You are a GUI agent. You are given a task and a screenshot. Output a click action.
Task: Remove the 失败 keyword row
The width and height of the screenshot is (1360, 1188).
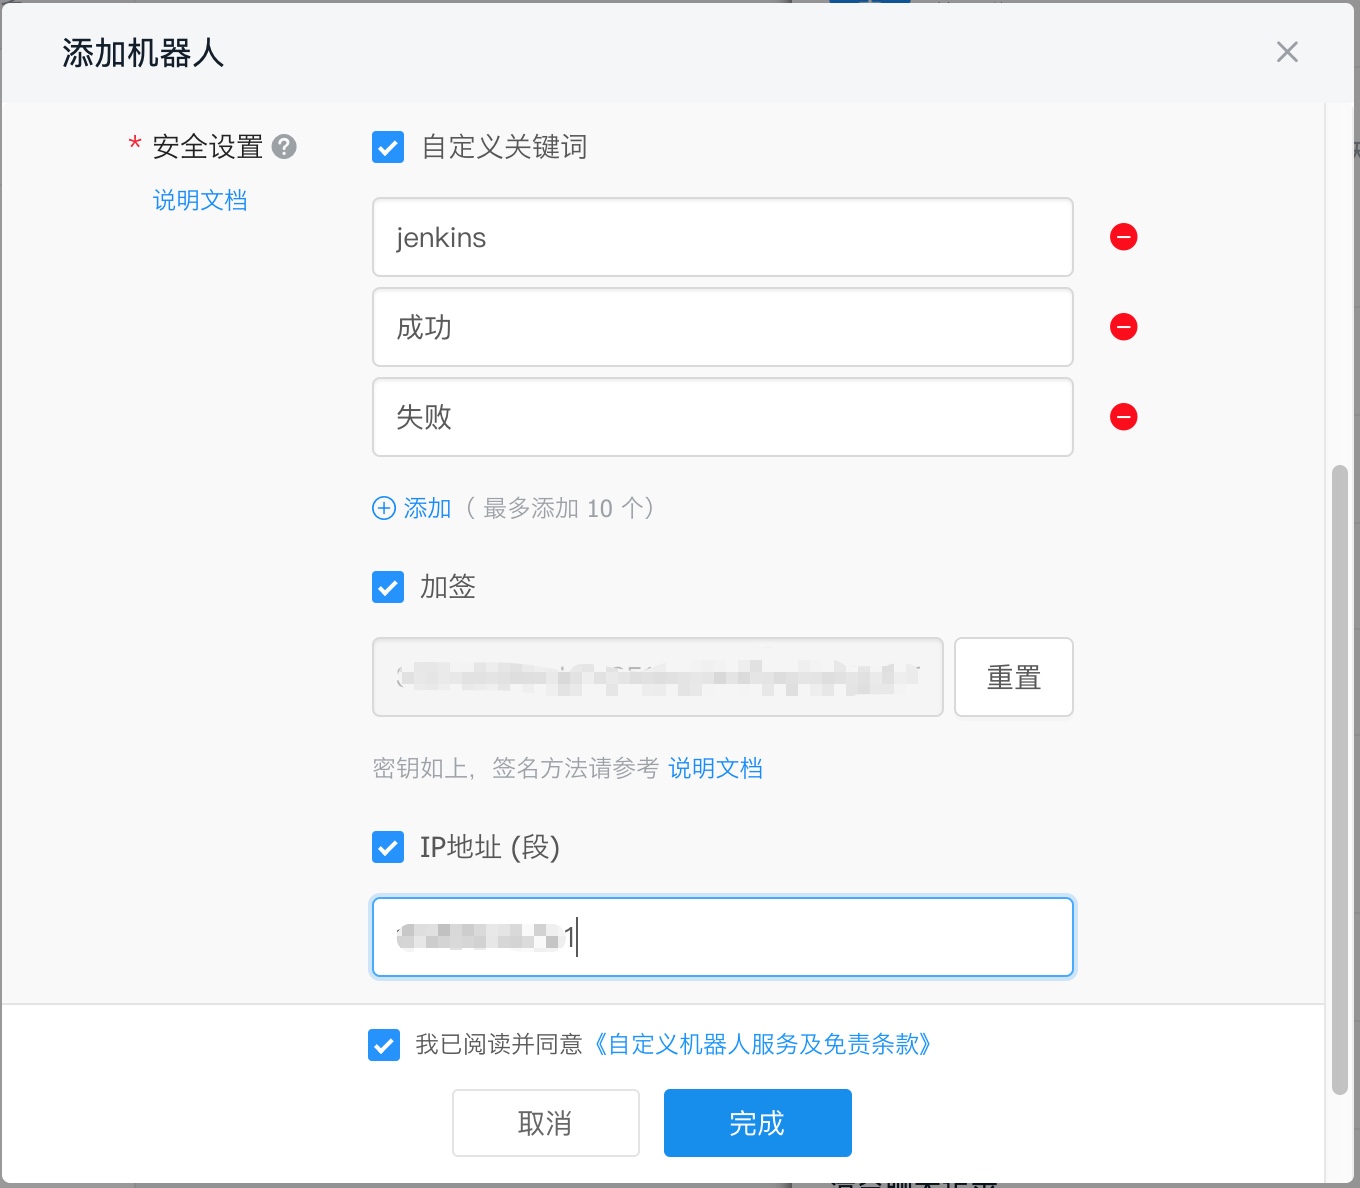1124,417
